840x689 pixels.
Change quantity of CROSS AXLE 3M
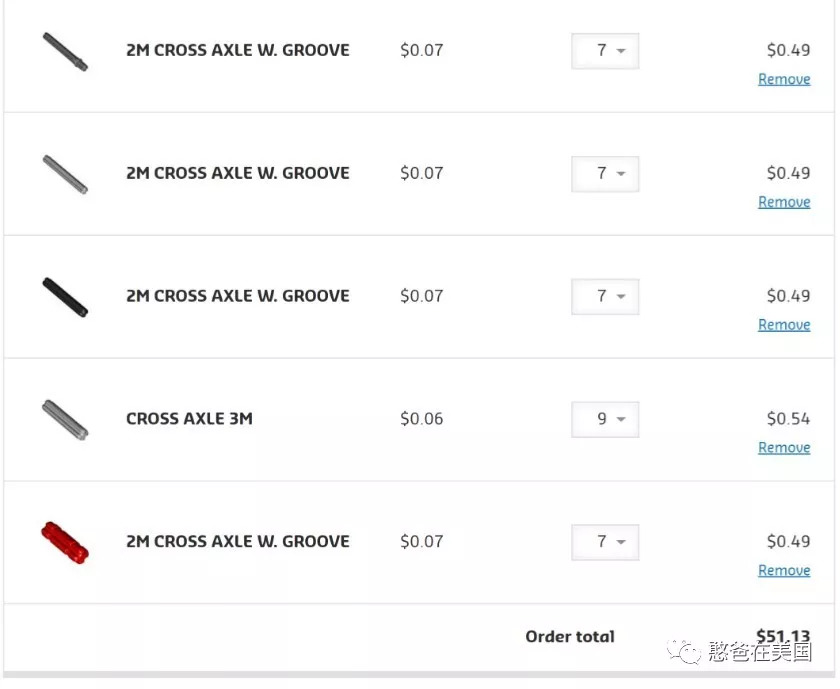(605, 420)
